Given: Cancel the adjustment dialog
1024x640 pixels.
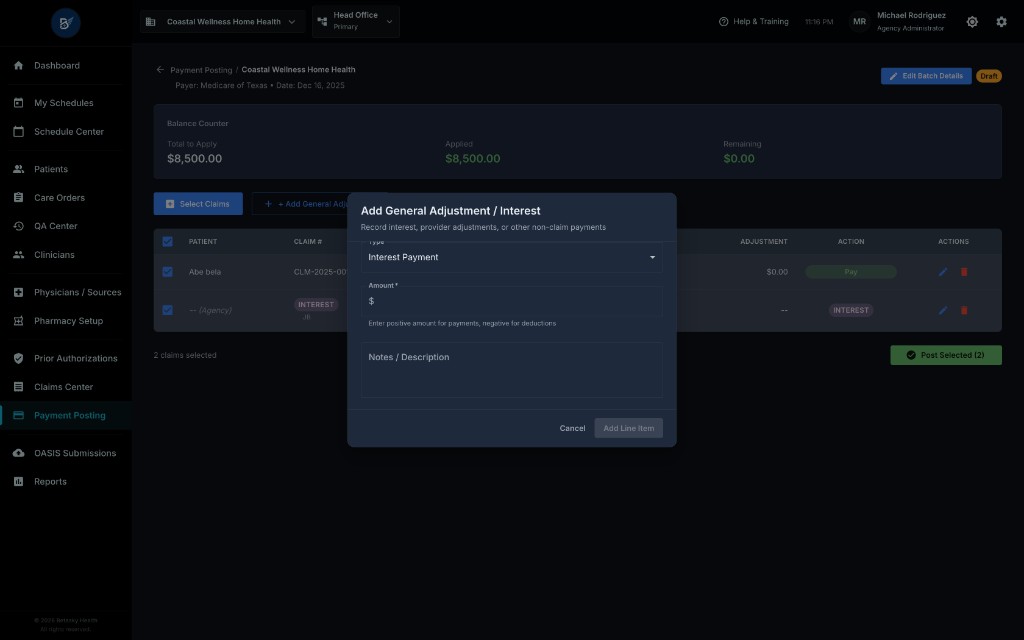Looking at the screenshot, I should (x=572, y=428).
